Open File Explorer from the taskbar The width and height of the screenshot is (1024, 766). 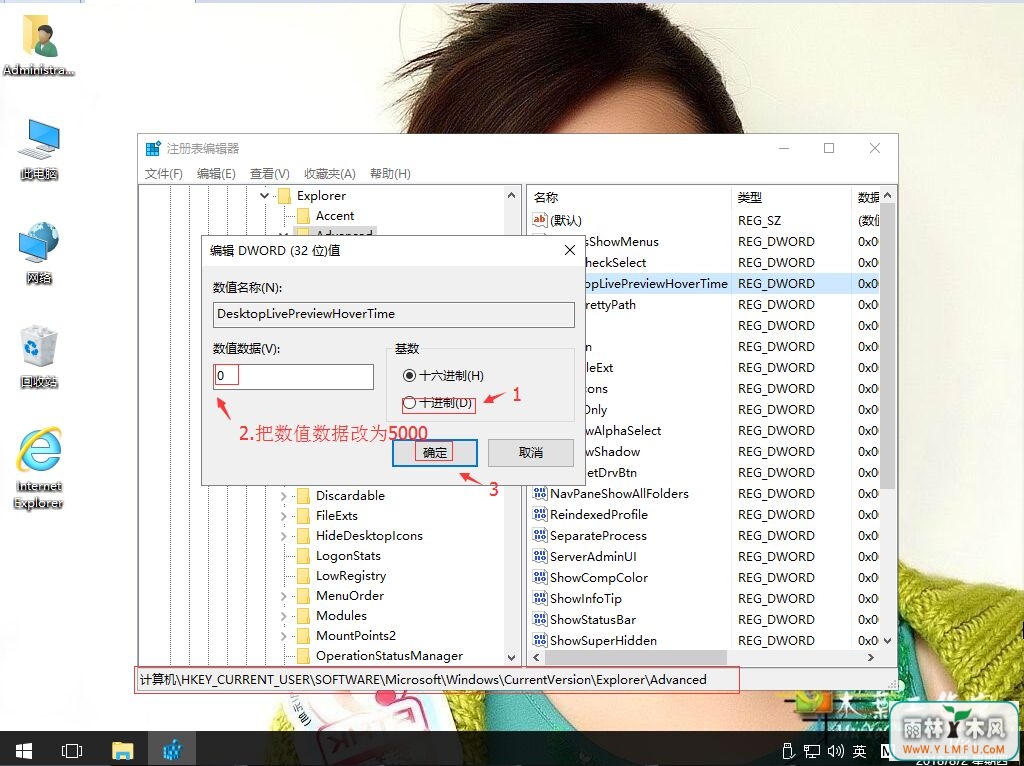(x=122, y=750)
